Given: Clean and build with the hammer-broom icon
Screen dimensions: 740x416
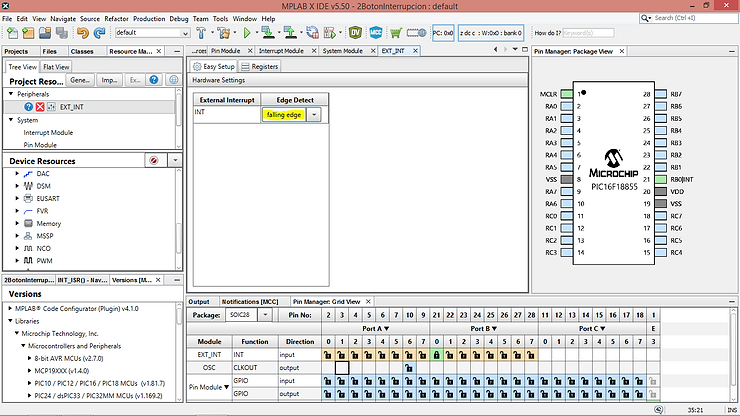Looking at the screenshot, I should tap(224, 33).
